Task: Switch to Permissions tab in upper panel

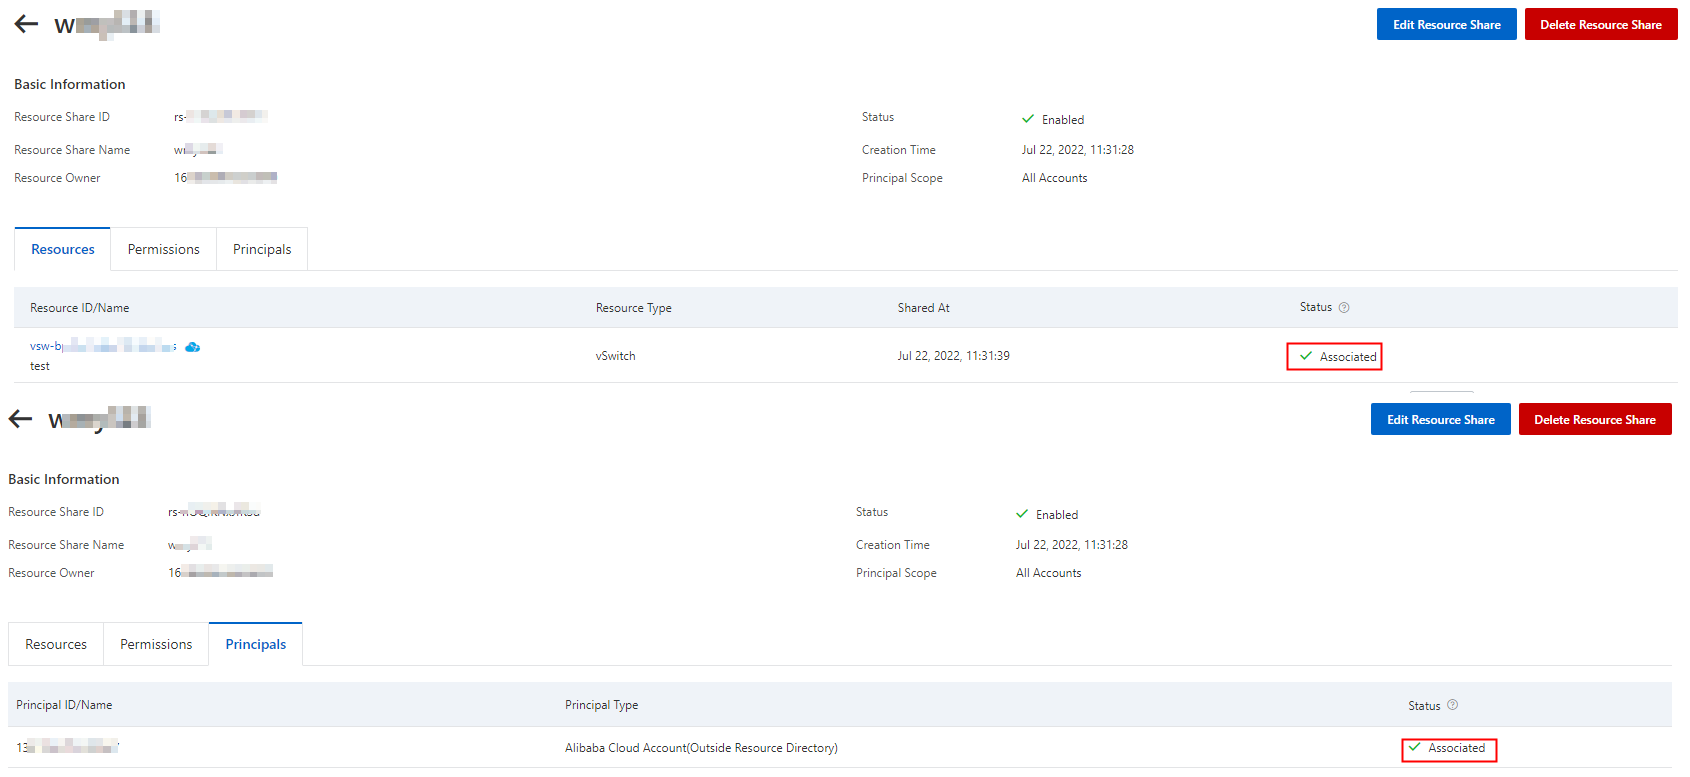Action: click(x=163, y=249)
